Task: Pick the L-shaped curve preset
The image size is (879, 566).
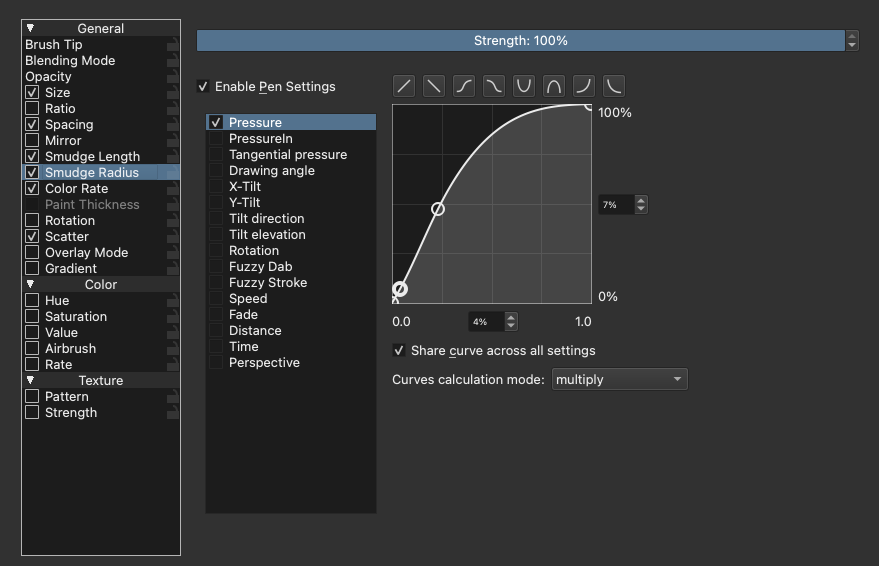Action: [614, 86]
